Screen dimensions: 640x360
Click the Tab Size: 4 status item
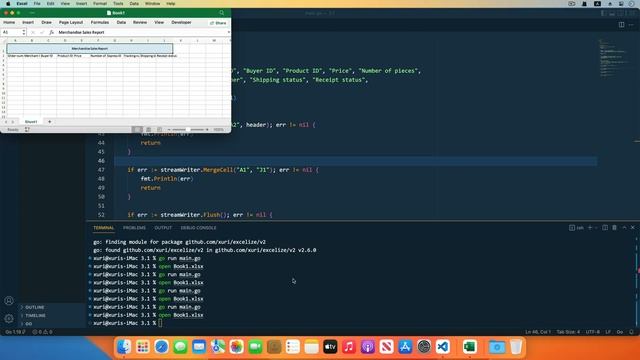568,332
